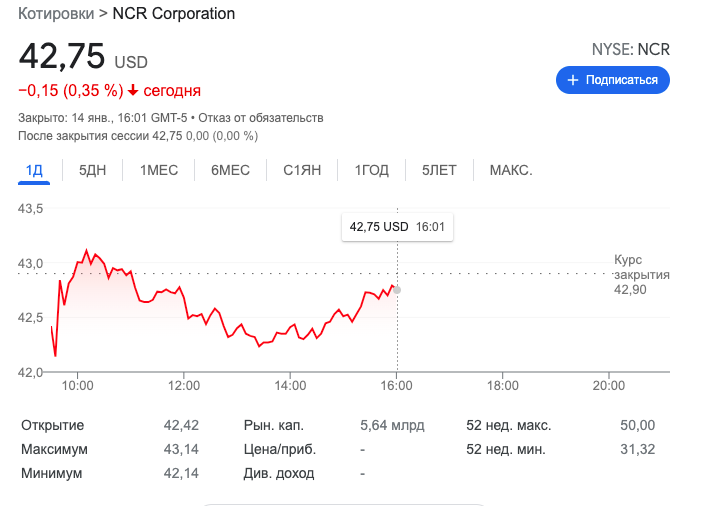This screenshot has width=720, height=506.
Task: Click the Подписаться follow button
Action: (x=612, y=80)
